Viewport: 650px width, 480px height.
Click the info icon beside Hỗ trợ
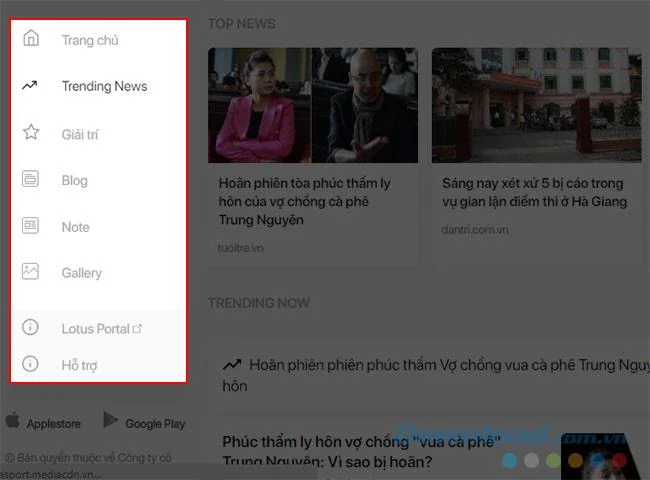pos(30,364)
